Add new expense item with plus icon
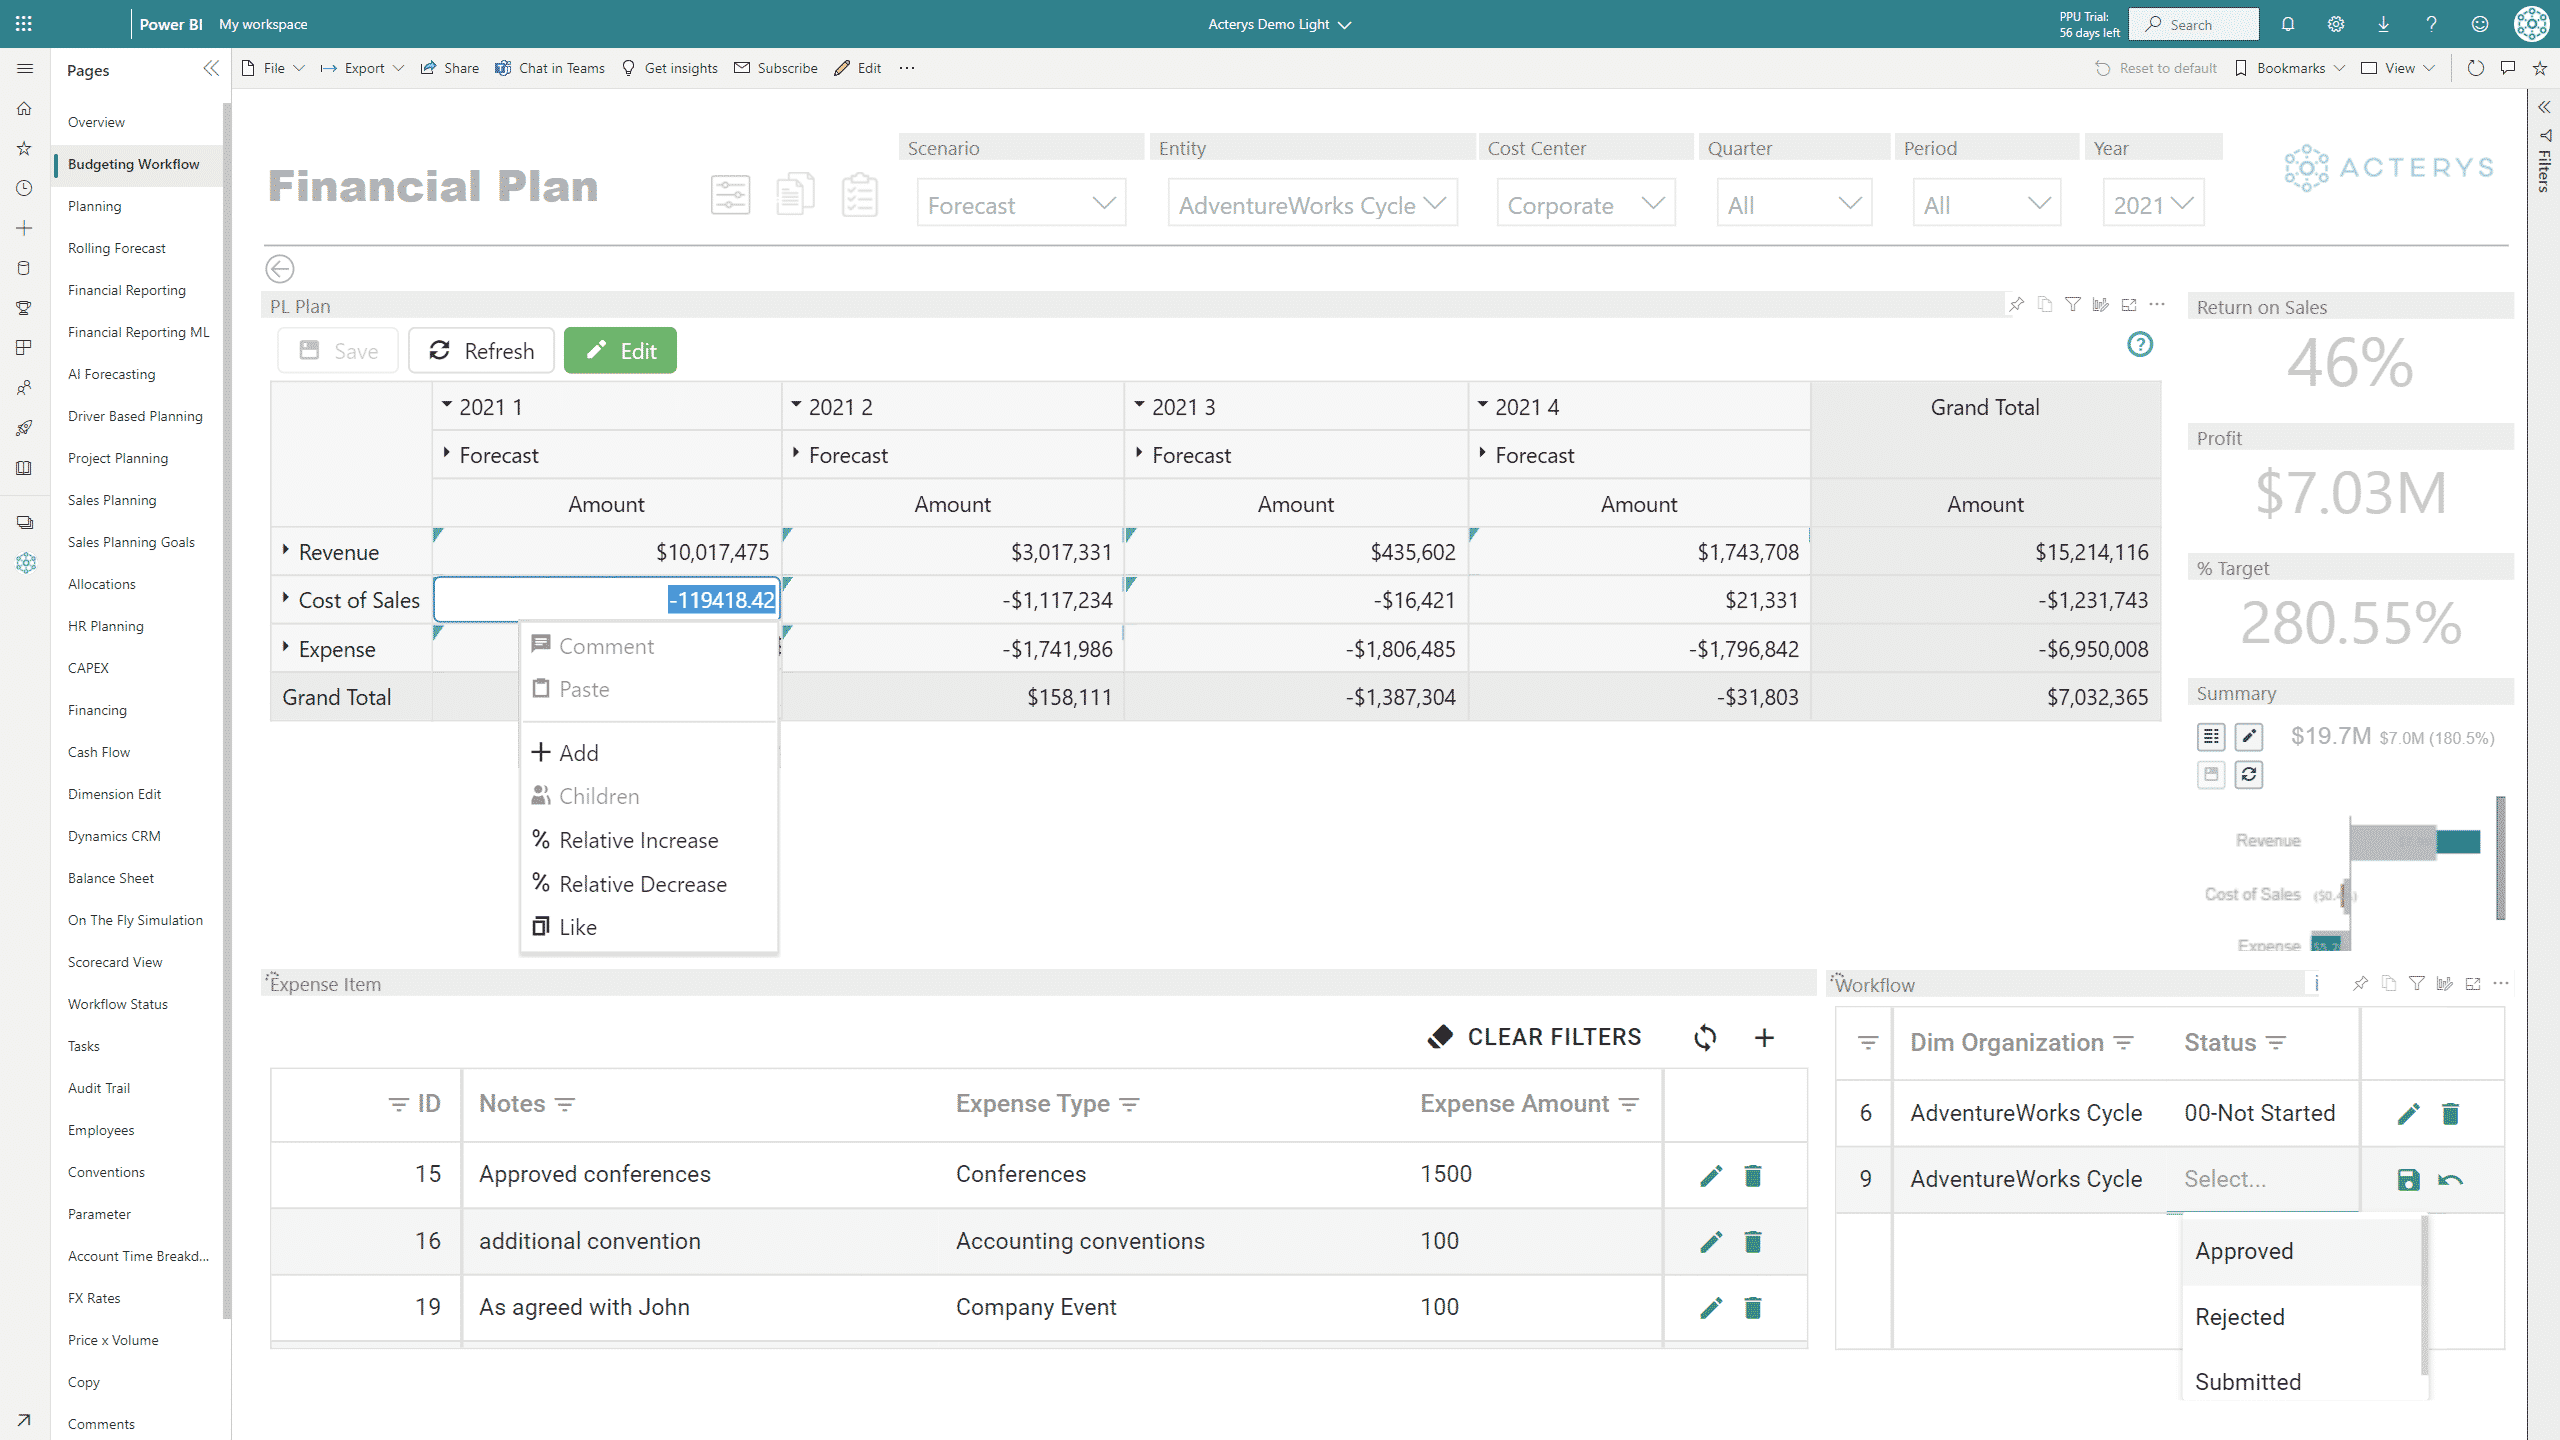The width and height of the screenshot is (2560, 1440). pos(1764,1038)
